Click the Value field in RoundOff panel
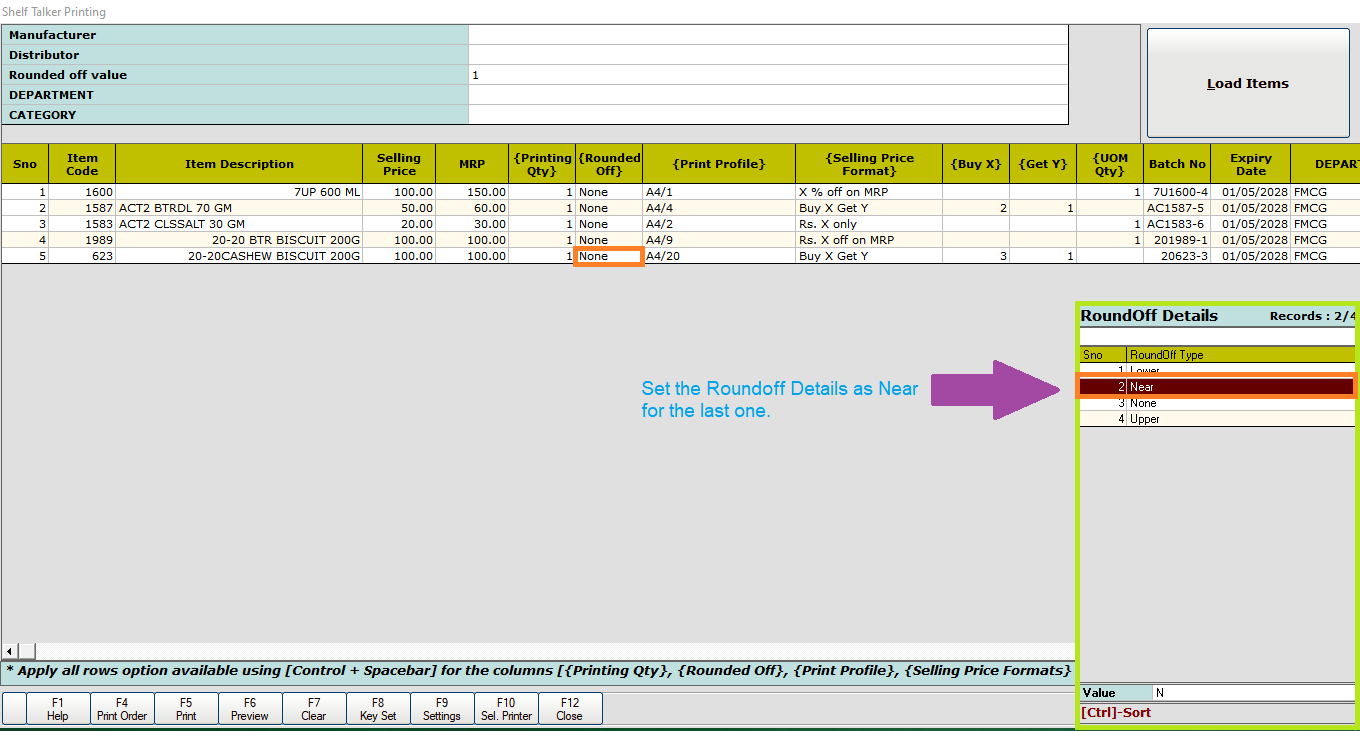Image resolution: width=1360 pixels, height=731 pixels. click(1253, 693)
